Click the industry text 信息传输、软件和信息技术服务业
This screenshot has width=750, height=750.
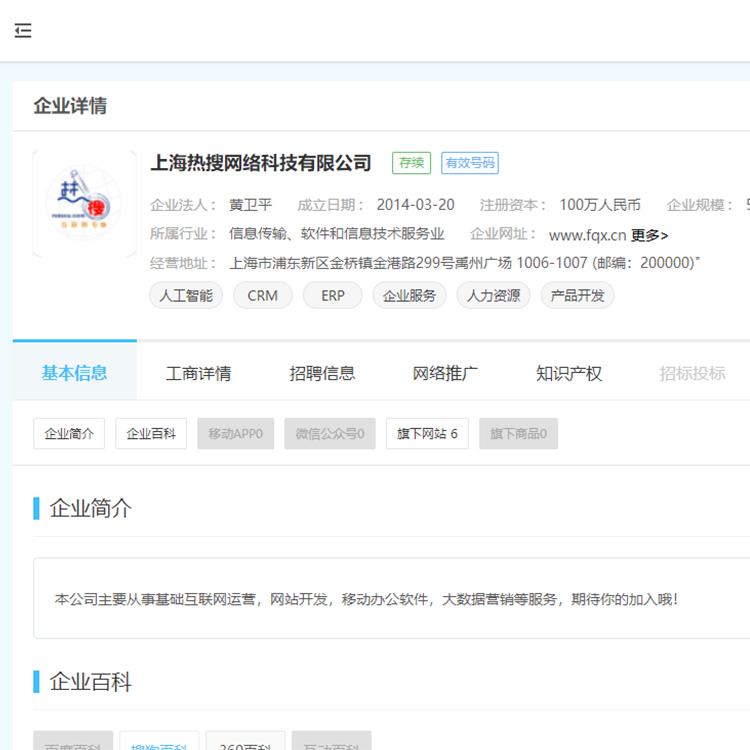click(x=337, y=233)
